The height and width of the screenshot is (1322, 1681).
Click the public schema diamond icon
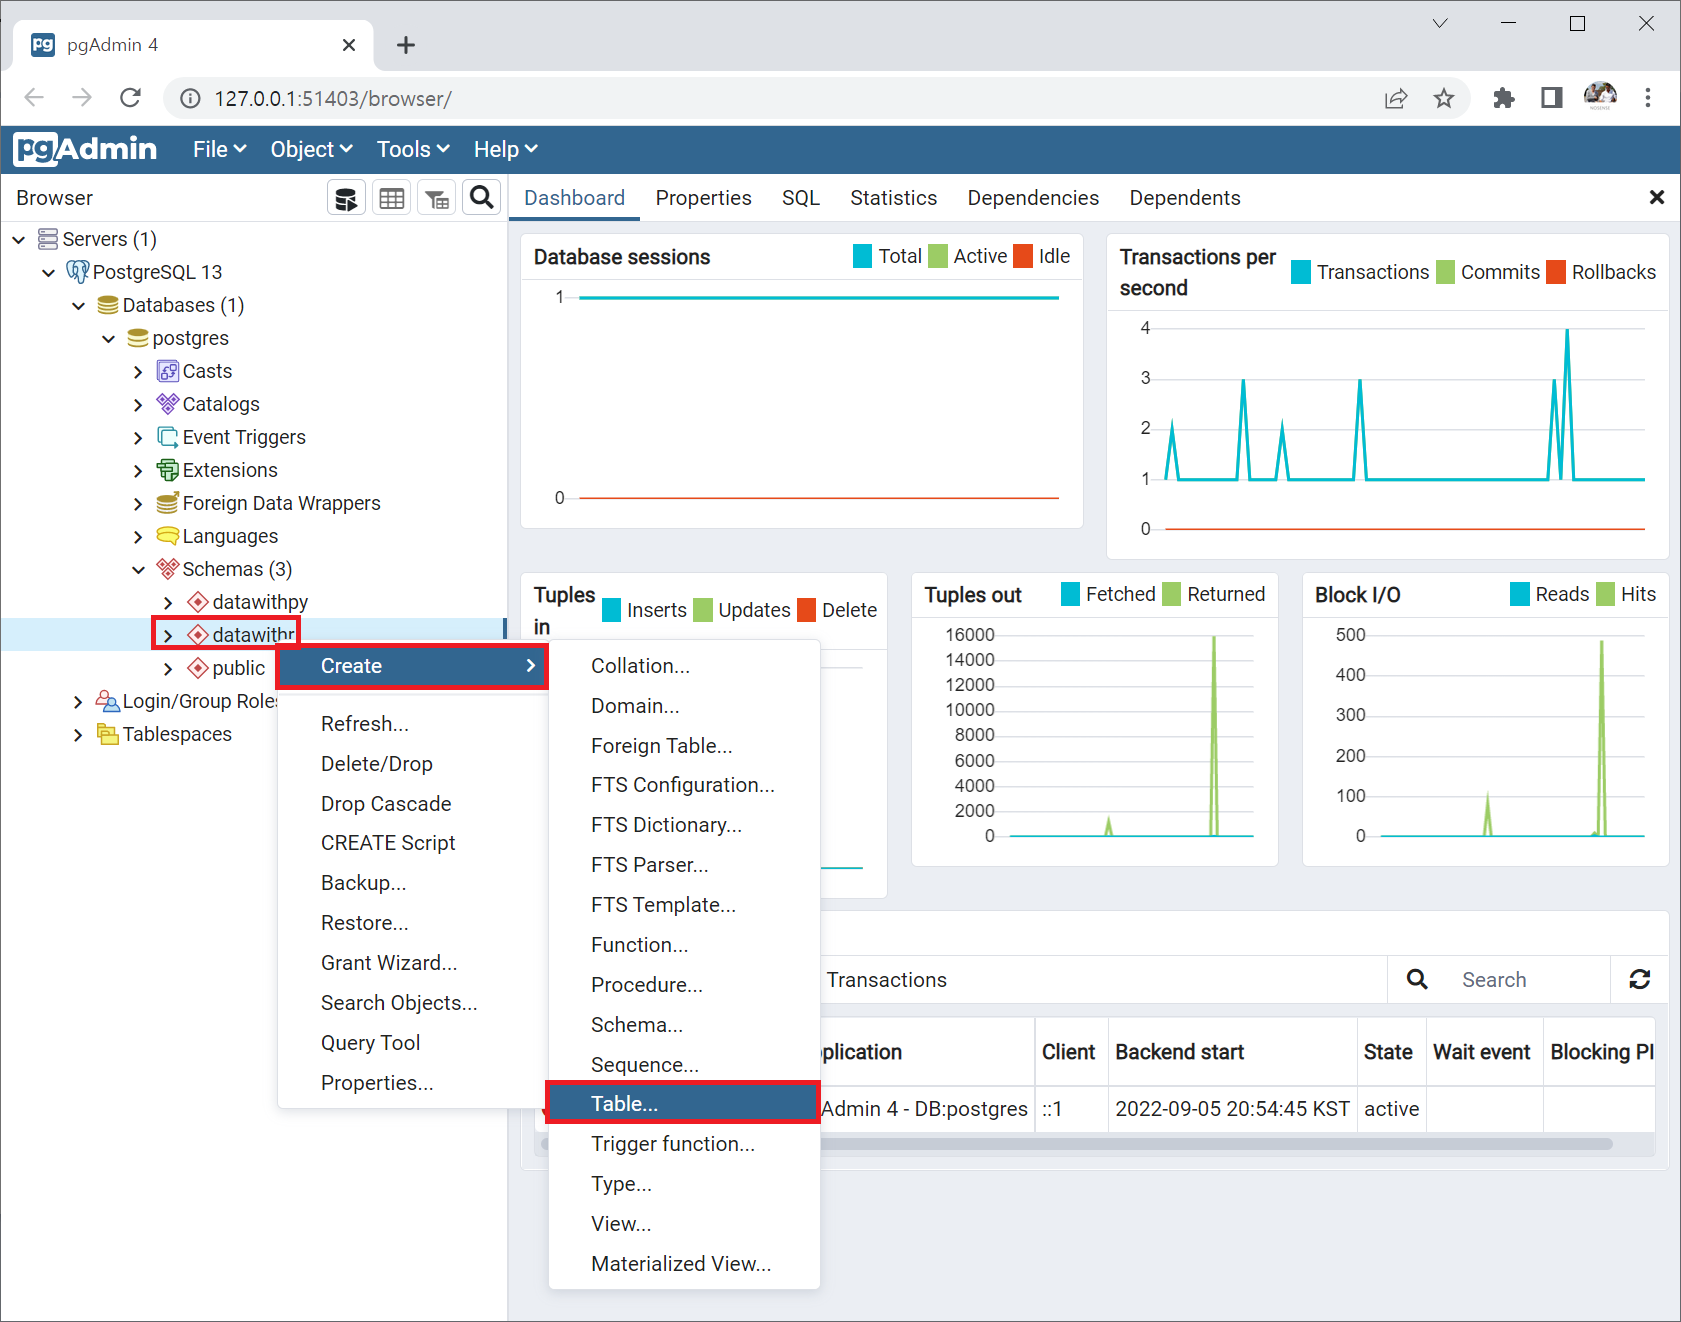(x=198, y=668)
